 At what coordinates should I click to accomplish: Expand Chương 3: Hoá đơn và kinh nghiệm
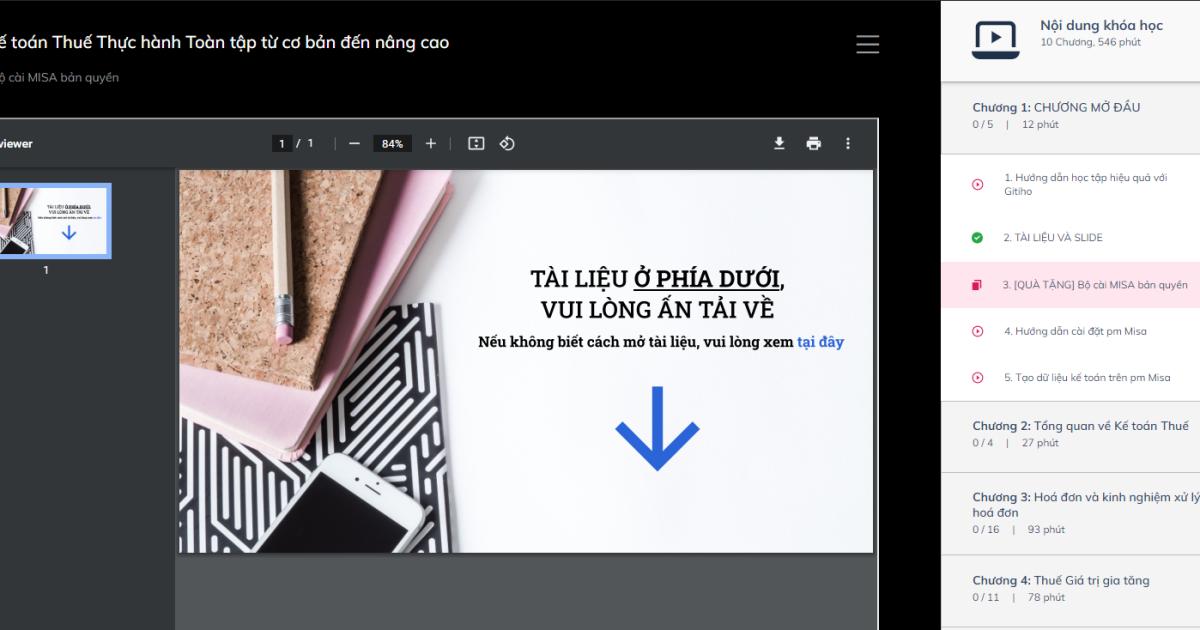[x=1070, y=512]
